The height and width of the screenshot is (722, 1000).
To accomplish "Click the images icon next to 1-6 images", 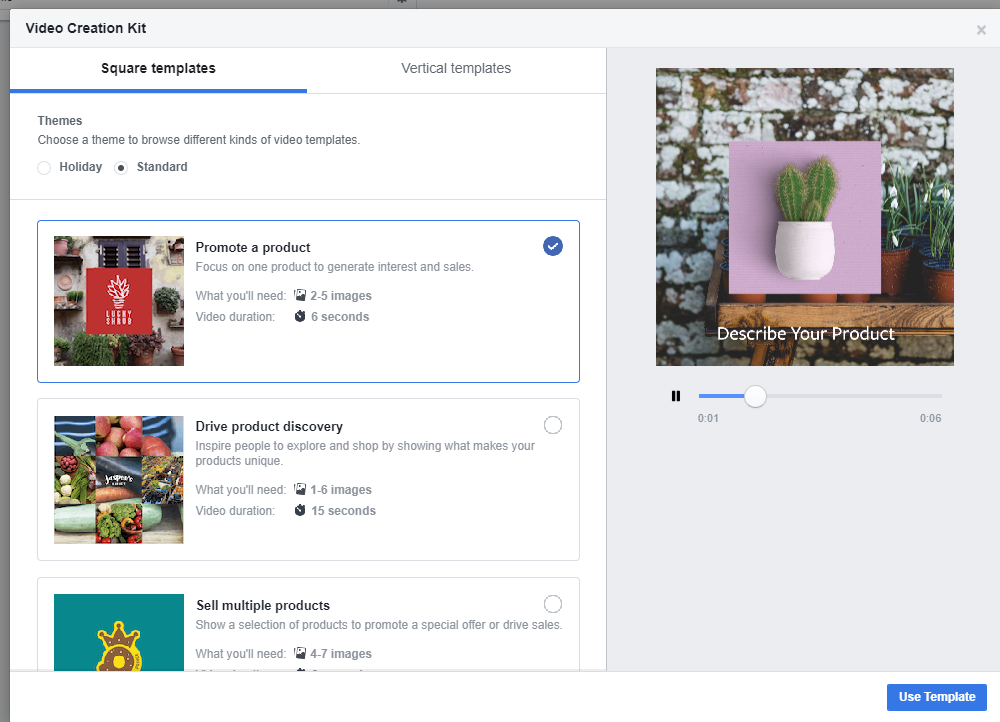I will click(x=300, y=490).
